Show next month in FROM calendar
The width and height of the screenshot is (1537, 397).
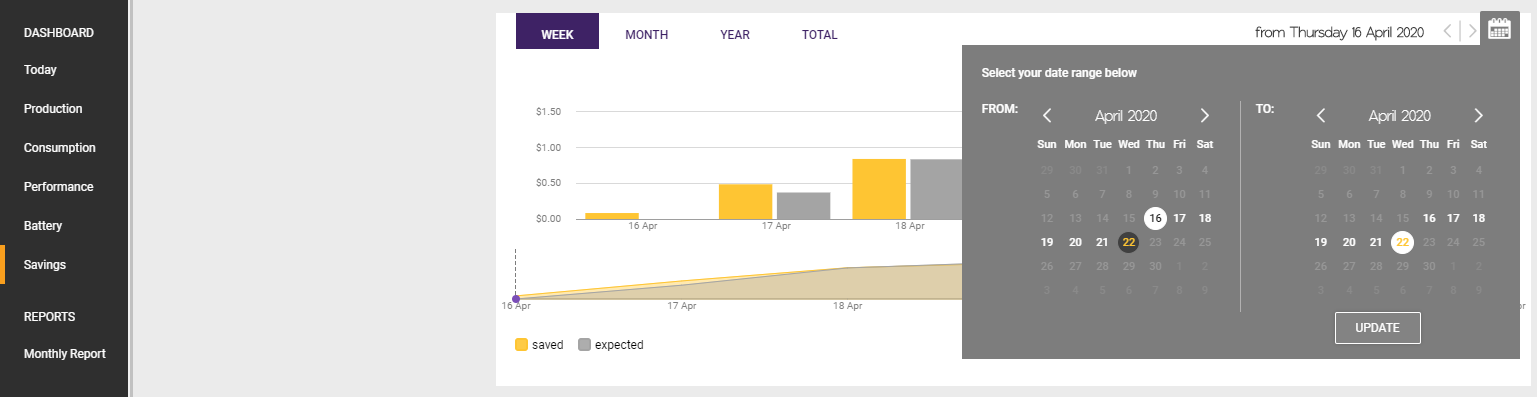pyautogui.click(x=1205, y=116)
